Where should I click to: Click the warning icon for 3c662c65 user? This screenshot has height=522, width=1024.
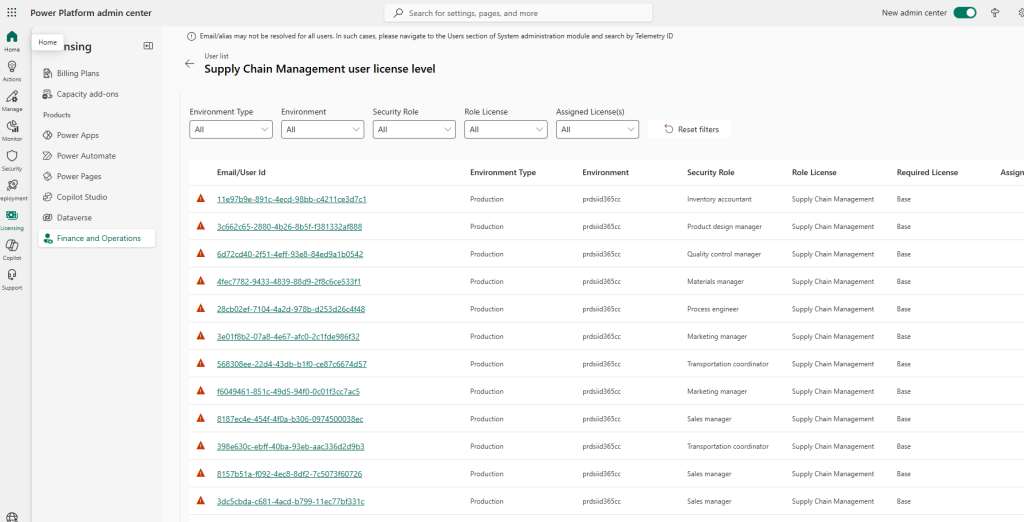[x=201, y=225]
